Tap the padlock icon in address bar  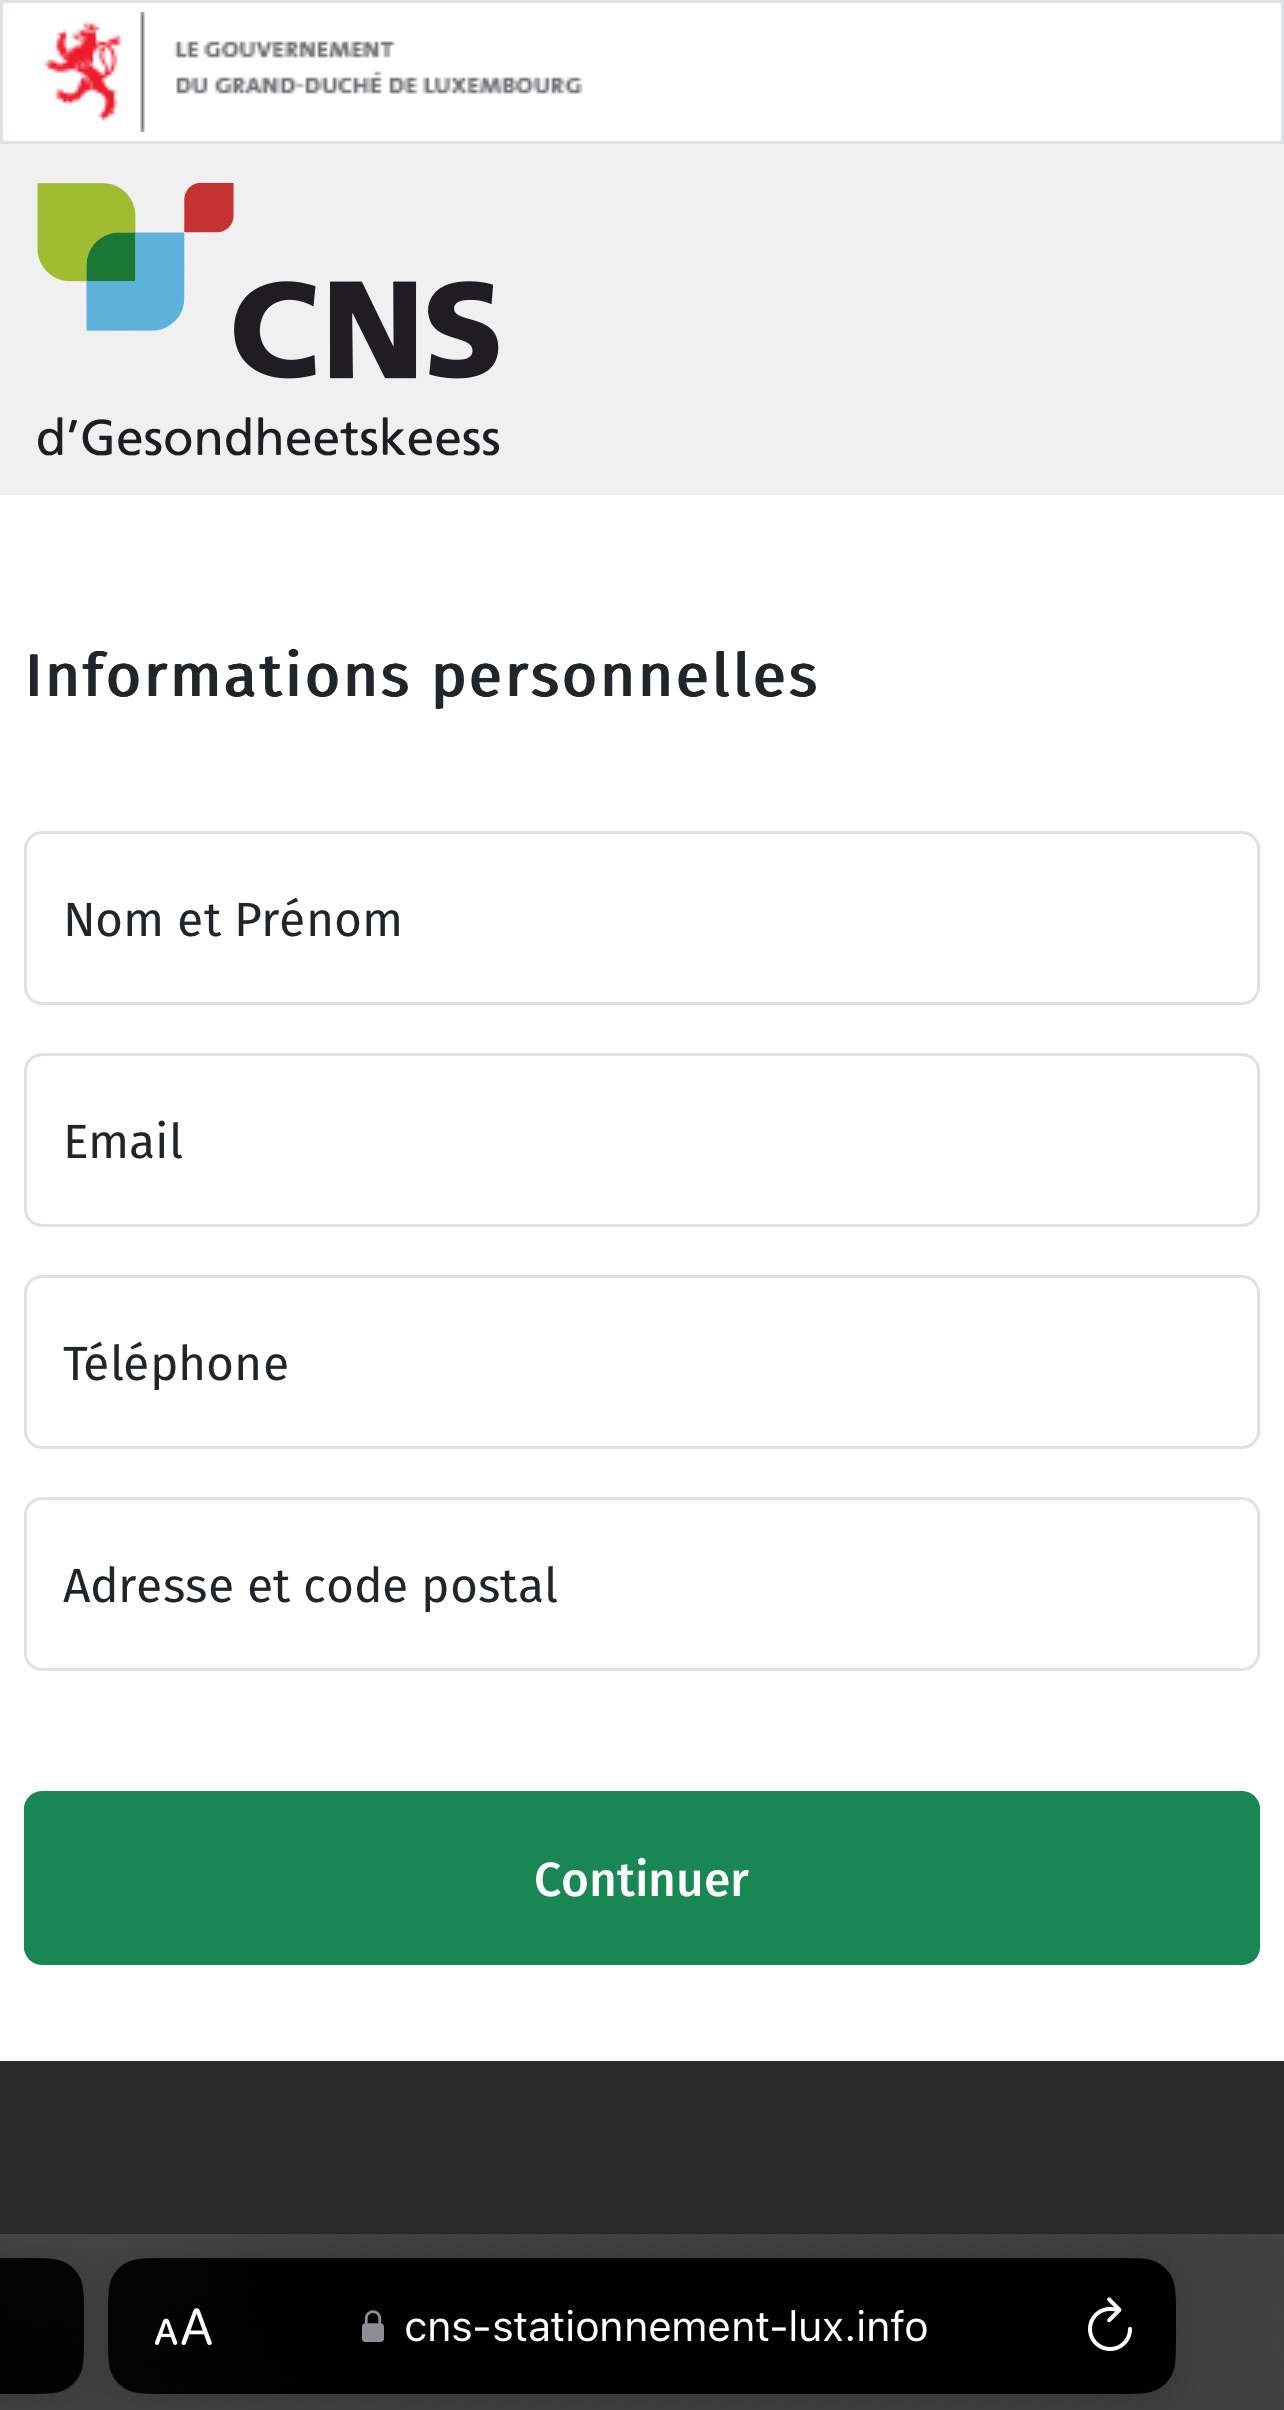[373, 2327]
